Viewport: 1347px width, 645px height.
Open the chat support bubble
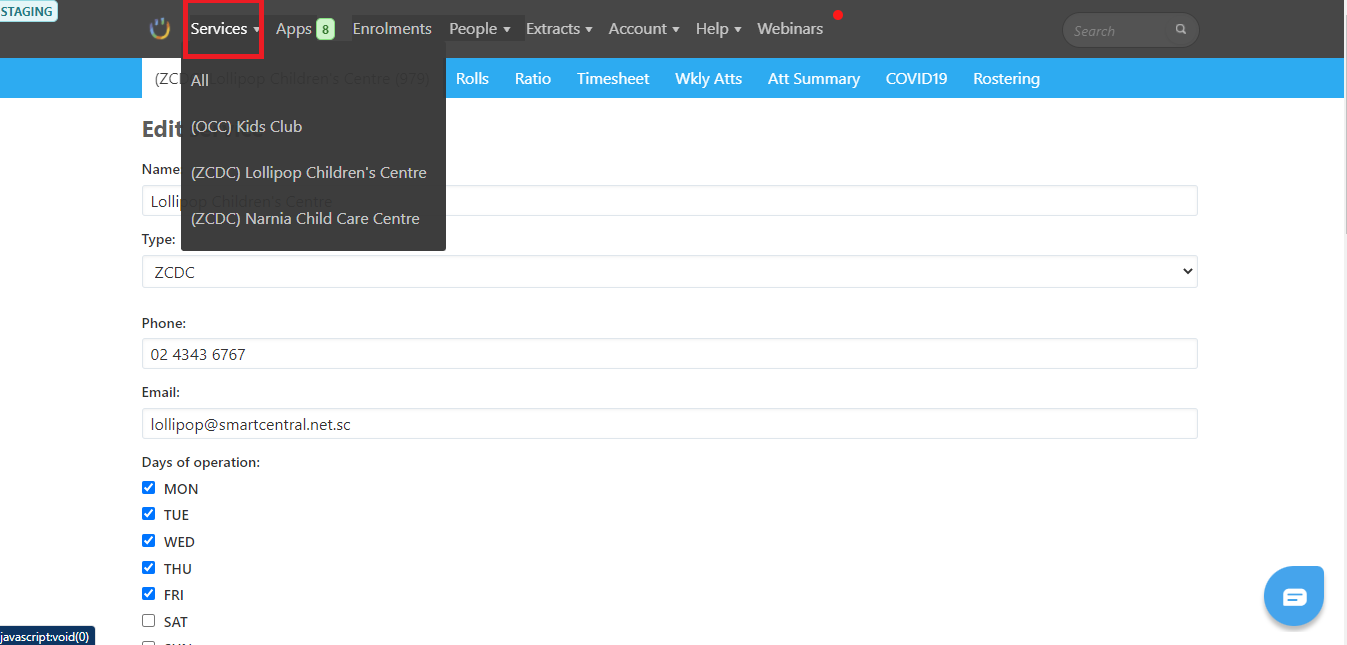(x=1294, y=596)
